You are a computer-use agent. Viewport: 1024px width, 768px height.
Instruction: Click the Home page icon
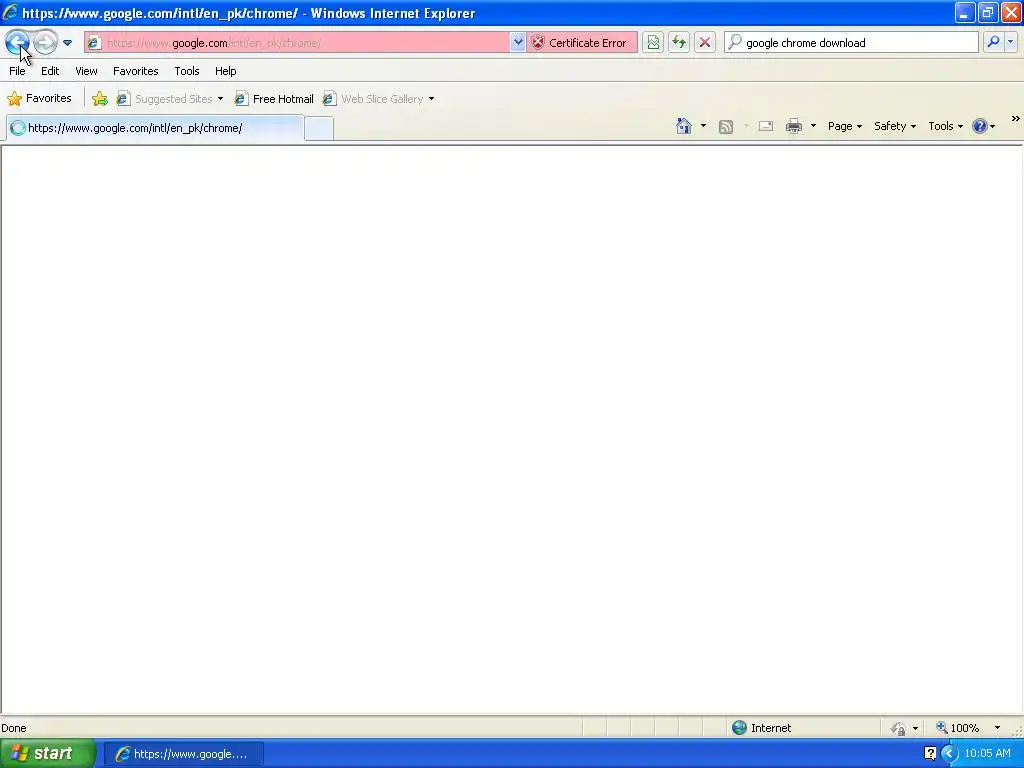[x=684, y=126]
